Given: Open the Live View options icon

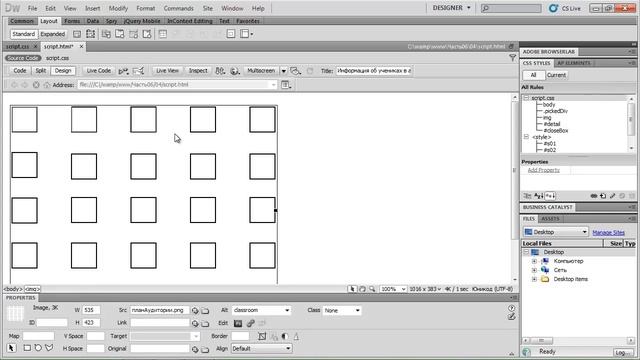Looking at the screenshot, I should tap(285, 85).
